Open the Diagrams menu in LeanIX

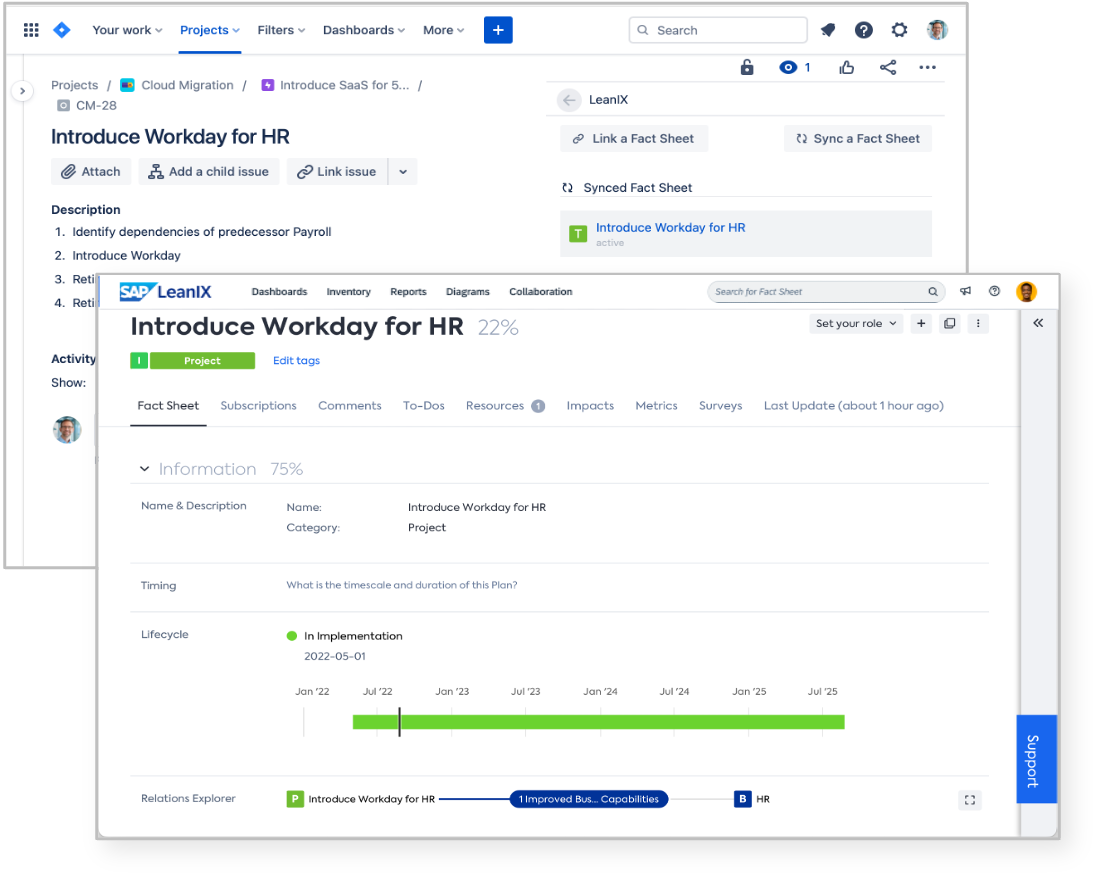tap(468, 292)
